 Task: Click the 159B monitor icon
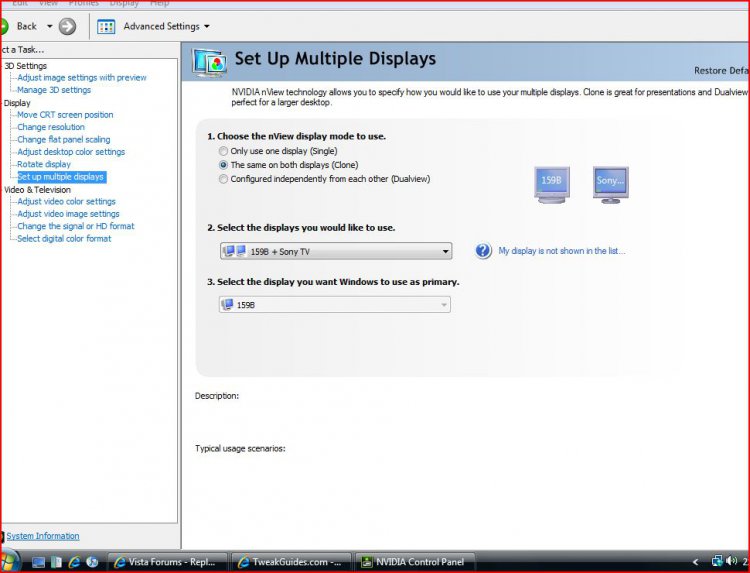pyautogui.click(x=551, y=185)
